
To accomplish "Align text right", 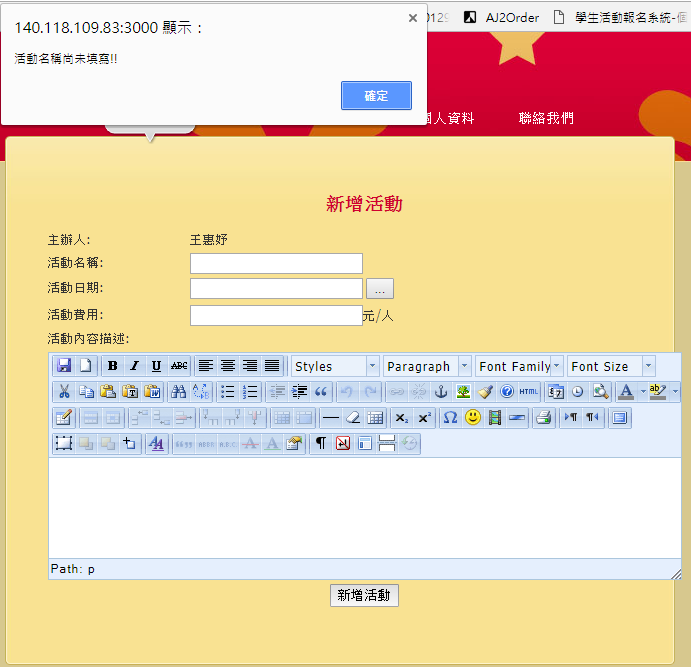I will [x=250, y=366].
